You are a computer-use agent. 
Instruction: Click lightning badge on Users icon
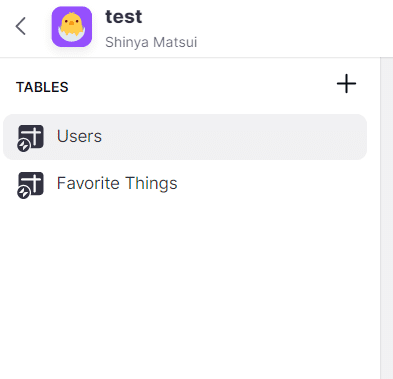[x=24, y=146]
